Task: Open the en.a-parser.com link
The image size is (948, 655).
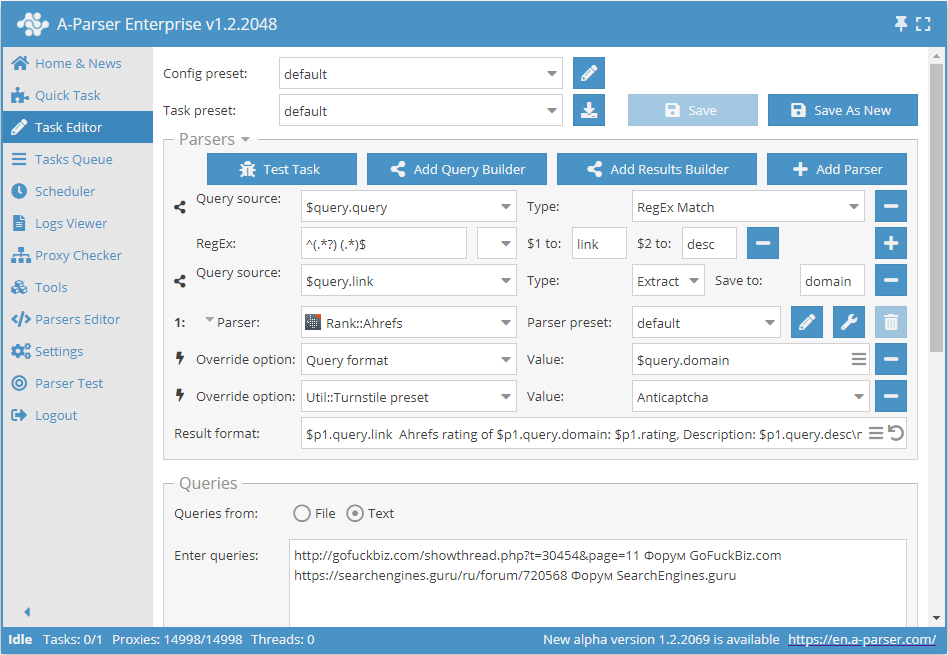Action: [861, 639]
